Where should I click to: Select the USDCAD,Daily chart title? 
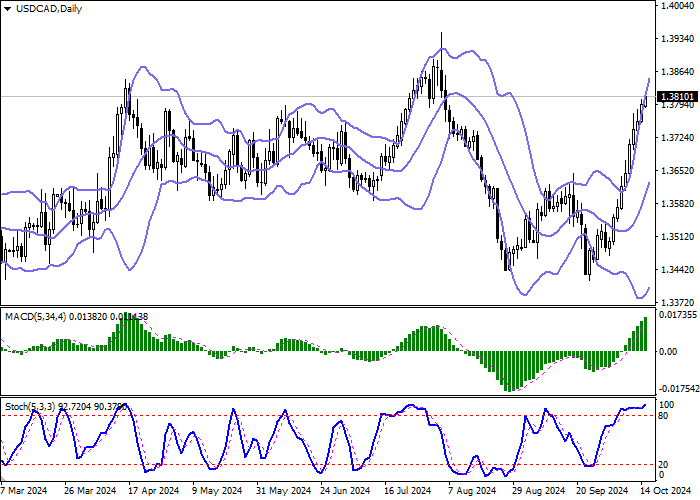[x=49, y=9]
